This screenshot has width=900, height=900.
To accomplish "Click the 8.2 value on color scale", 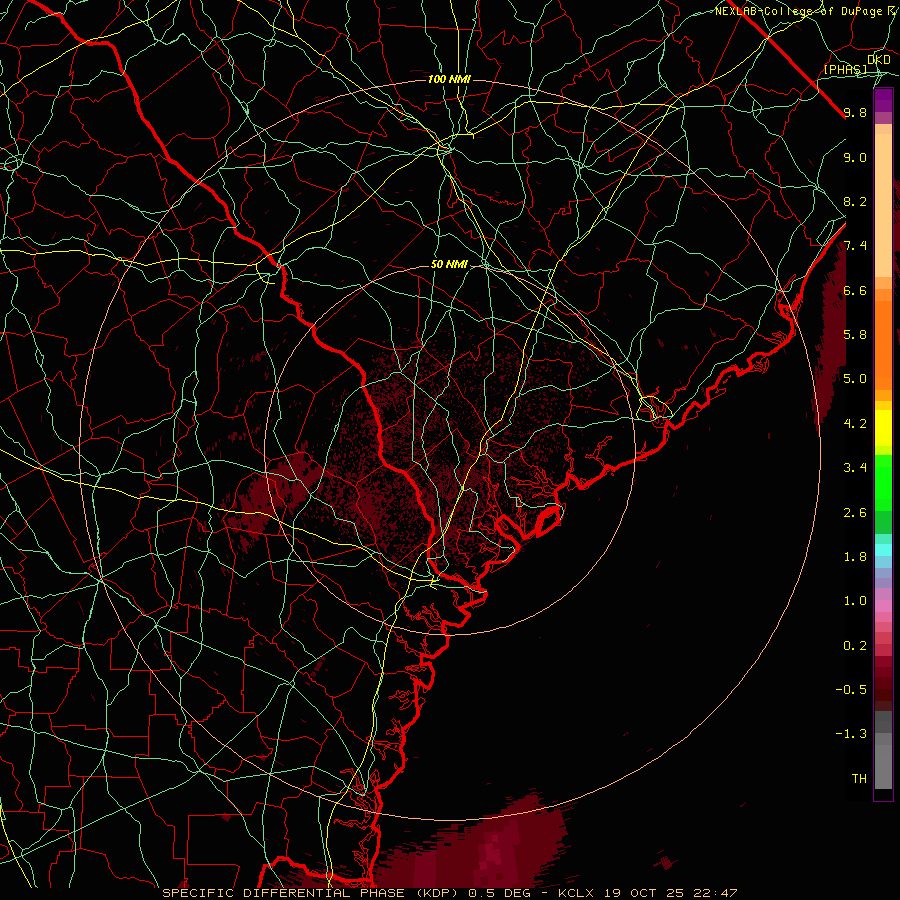I will 855,201.
